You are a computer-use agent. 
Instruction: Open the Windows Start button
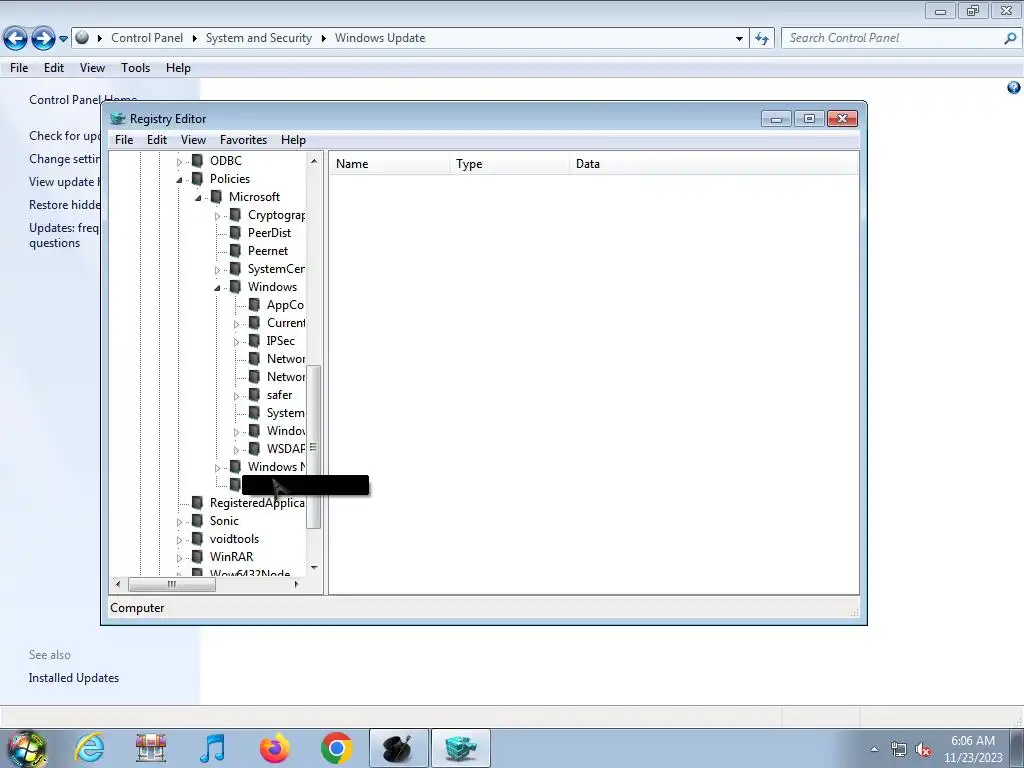pyautogui.click(x=26, y=748)
